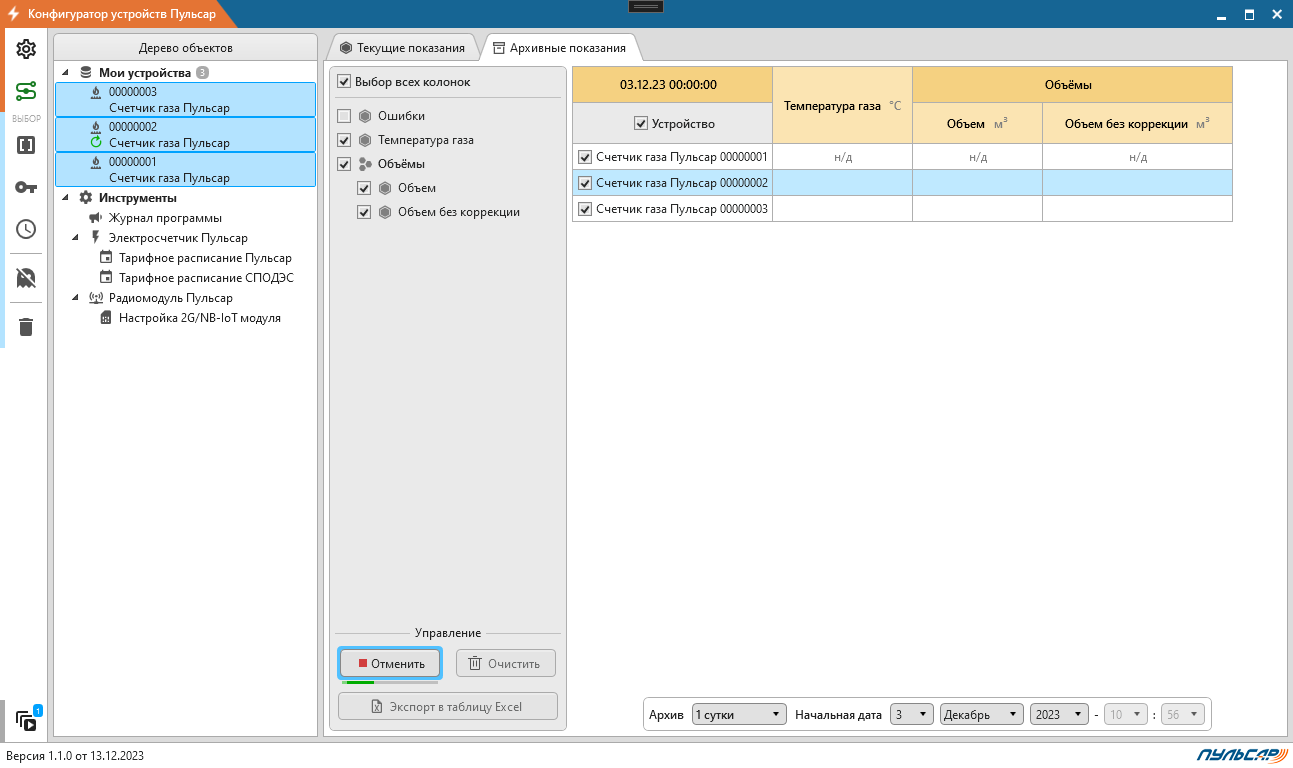This screenshot has width=1293, height=768.
Task: Open the month dropdown showing Декабрь
Action: (x=982, y=715)
